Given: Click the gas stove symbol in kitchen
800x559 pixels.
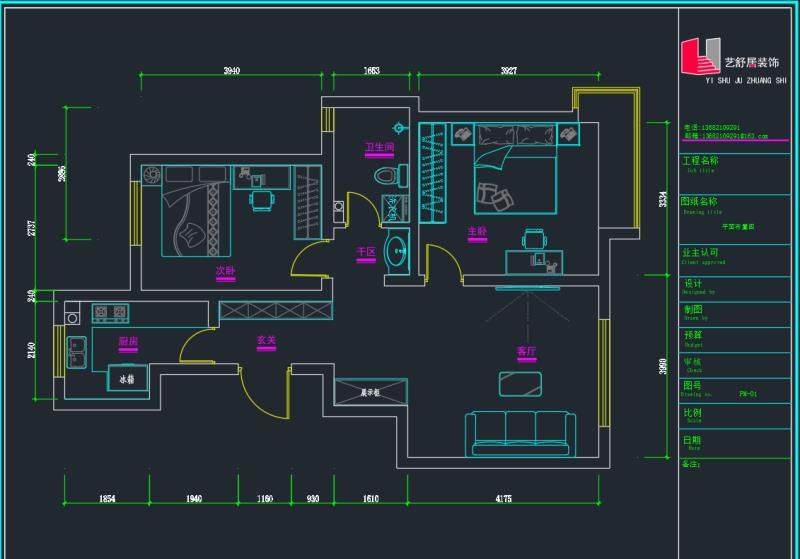Looking at the screenshot, I should pyautogui.click(x=110, y=313).
